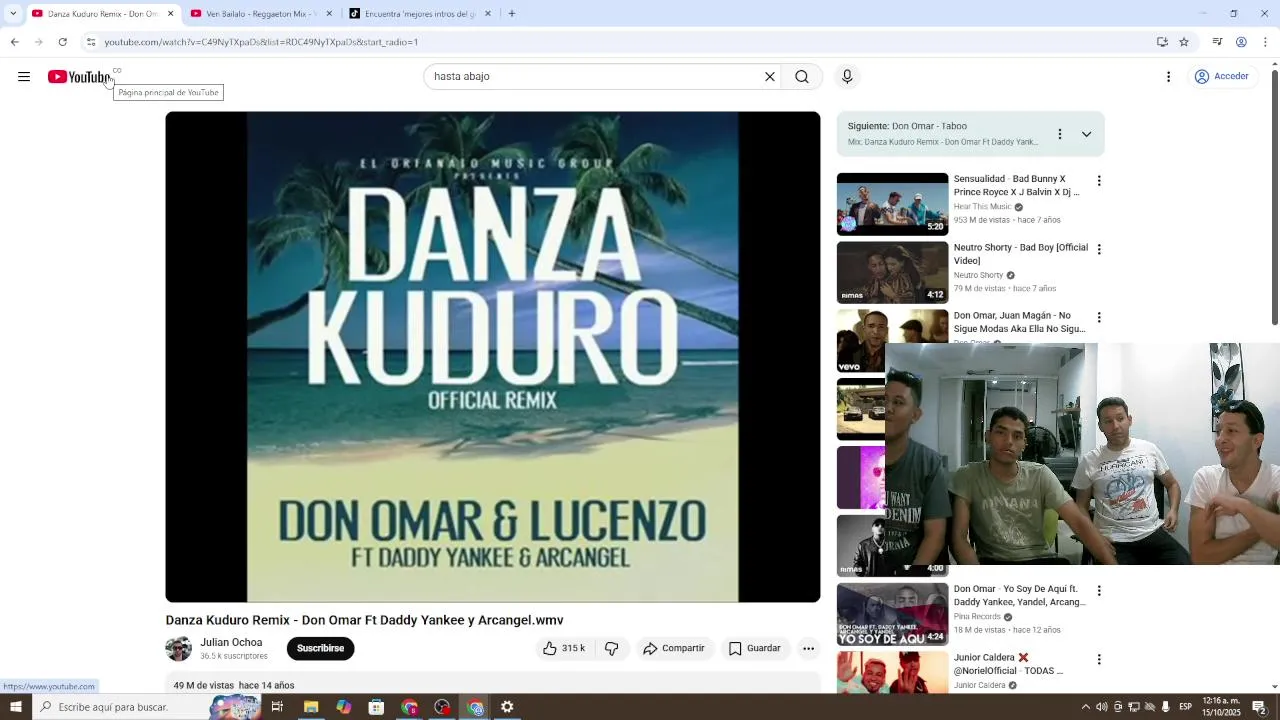The height and width of the screenshot is (720, 1280).
Task: Open the 'Yo Soy De Aquí' thumbnail
Action: click(892, 614)
